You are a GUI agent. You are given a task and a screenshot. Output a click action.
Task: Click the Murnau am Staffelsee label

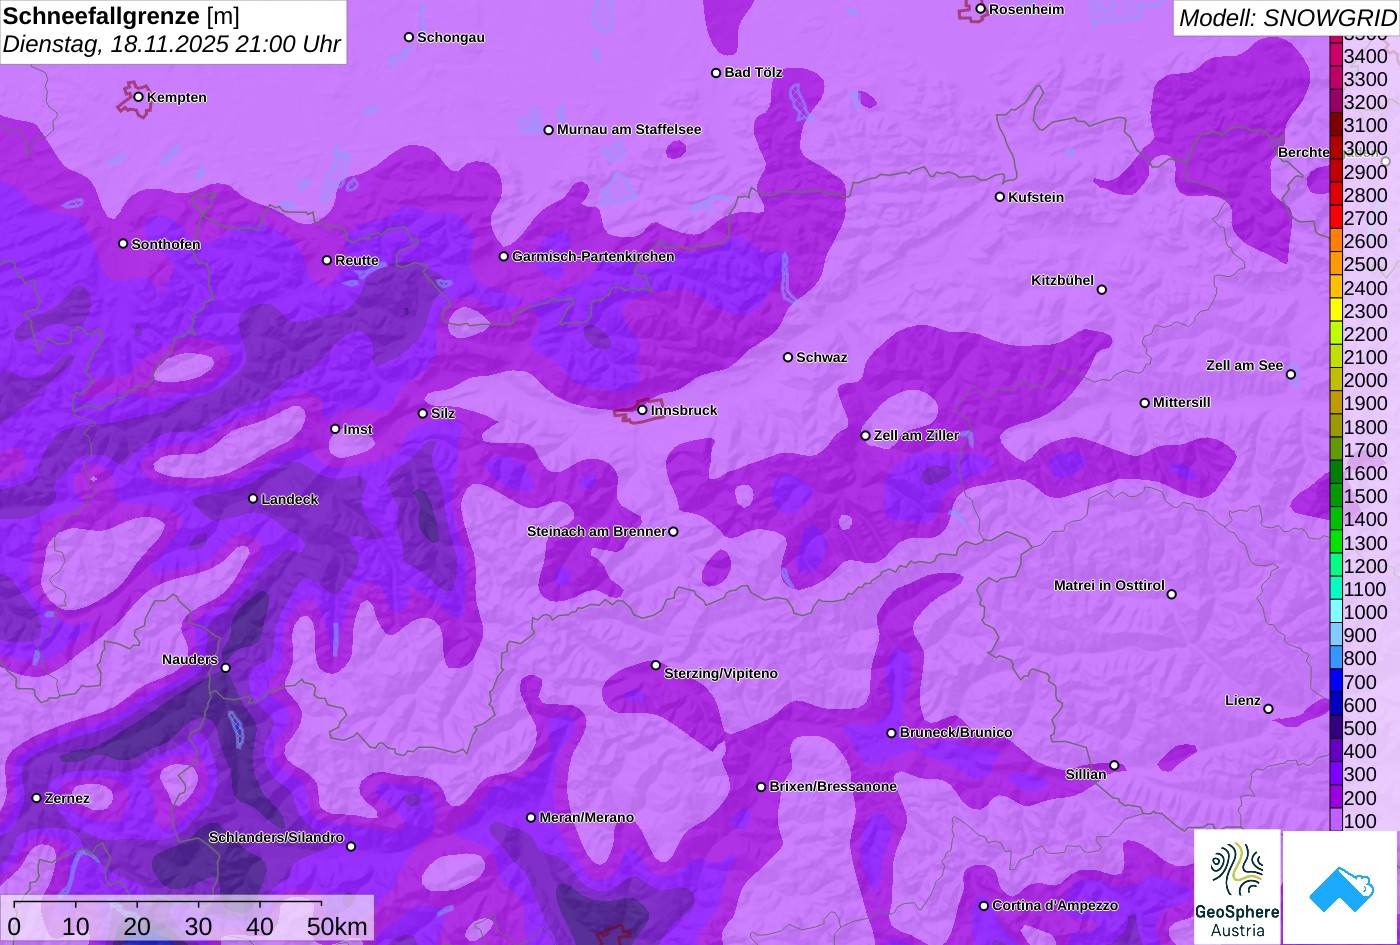[x=629, y=130]
